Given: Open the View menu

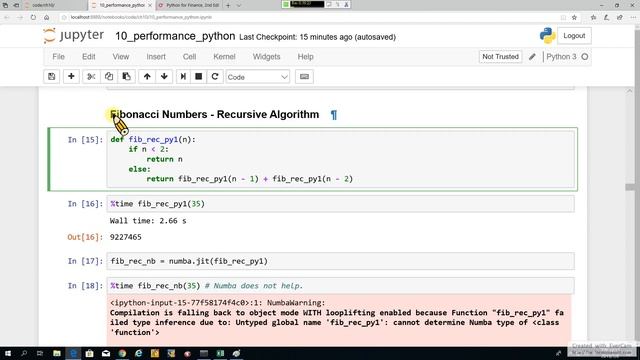Looking at the screenshot, I should click(121, 57).
